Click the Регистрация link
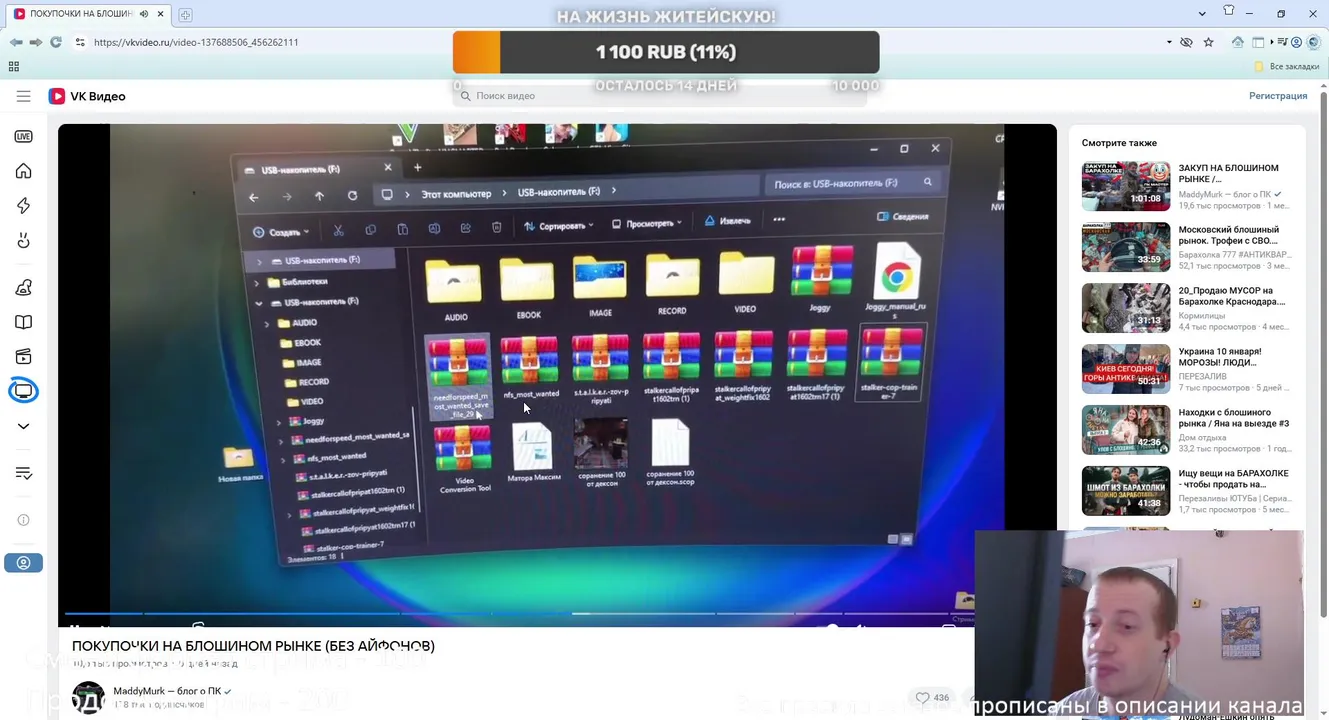The image size is (1329, 720). pos(1278,96)
